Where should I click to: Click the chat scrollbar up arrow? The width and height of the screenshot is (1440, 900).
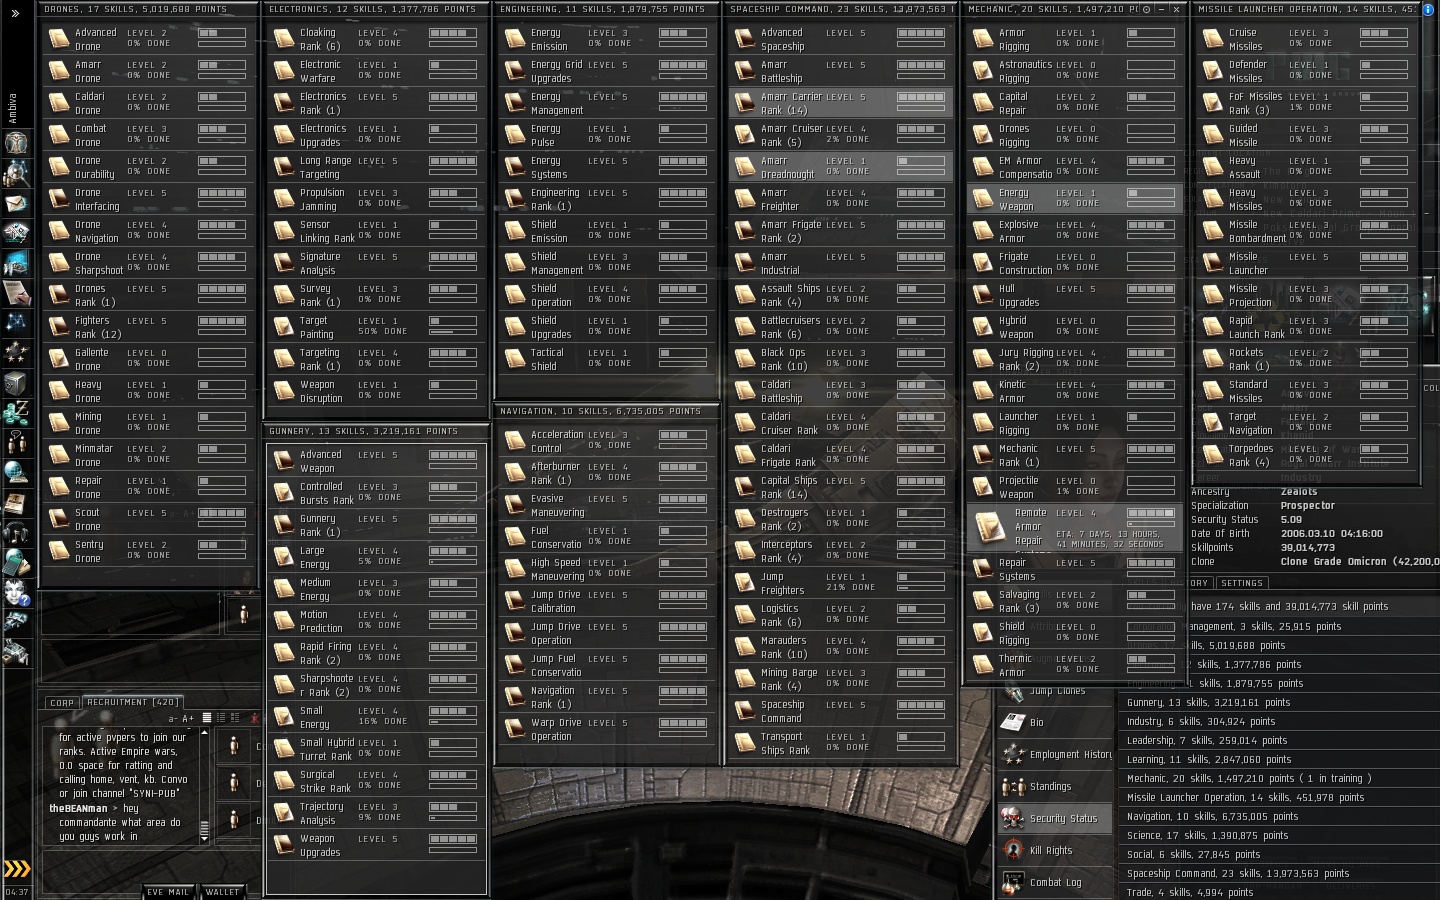point(205,732)
